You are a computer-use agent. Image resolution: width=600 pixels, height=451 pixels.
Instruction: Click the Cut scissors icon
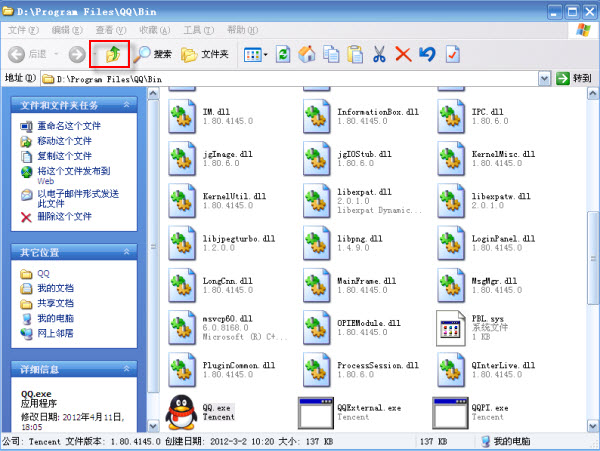click(x=379, y=54)
